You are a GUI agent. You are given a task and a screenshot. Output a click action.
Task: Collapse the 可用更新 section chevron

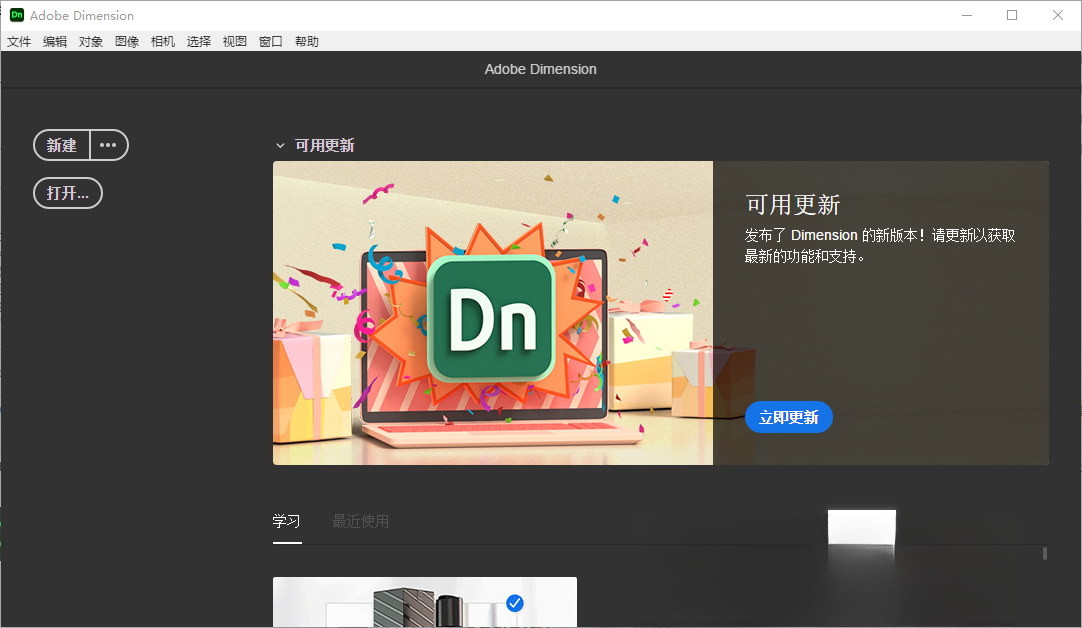click(280, 146)
